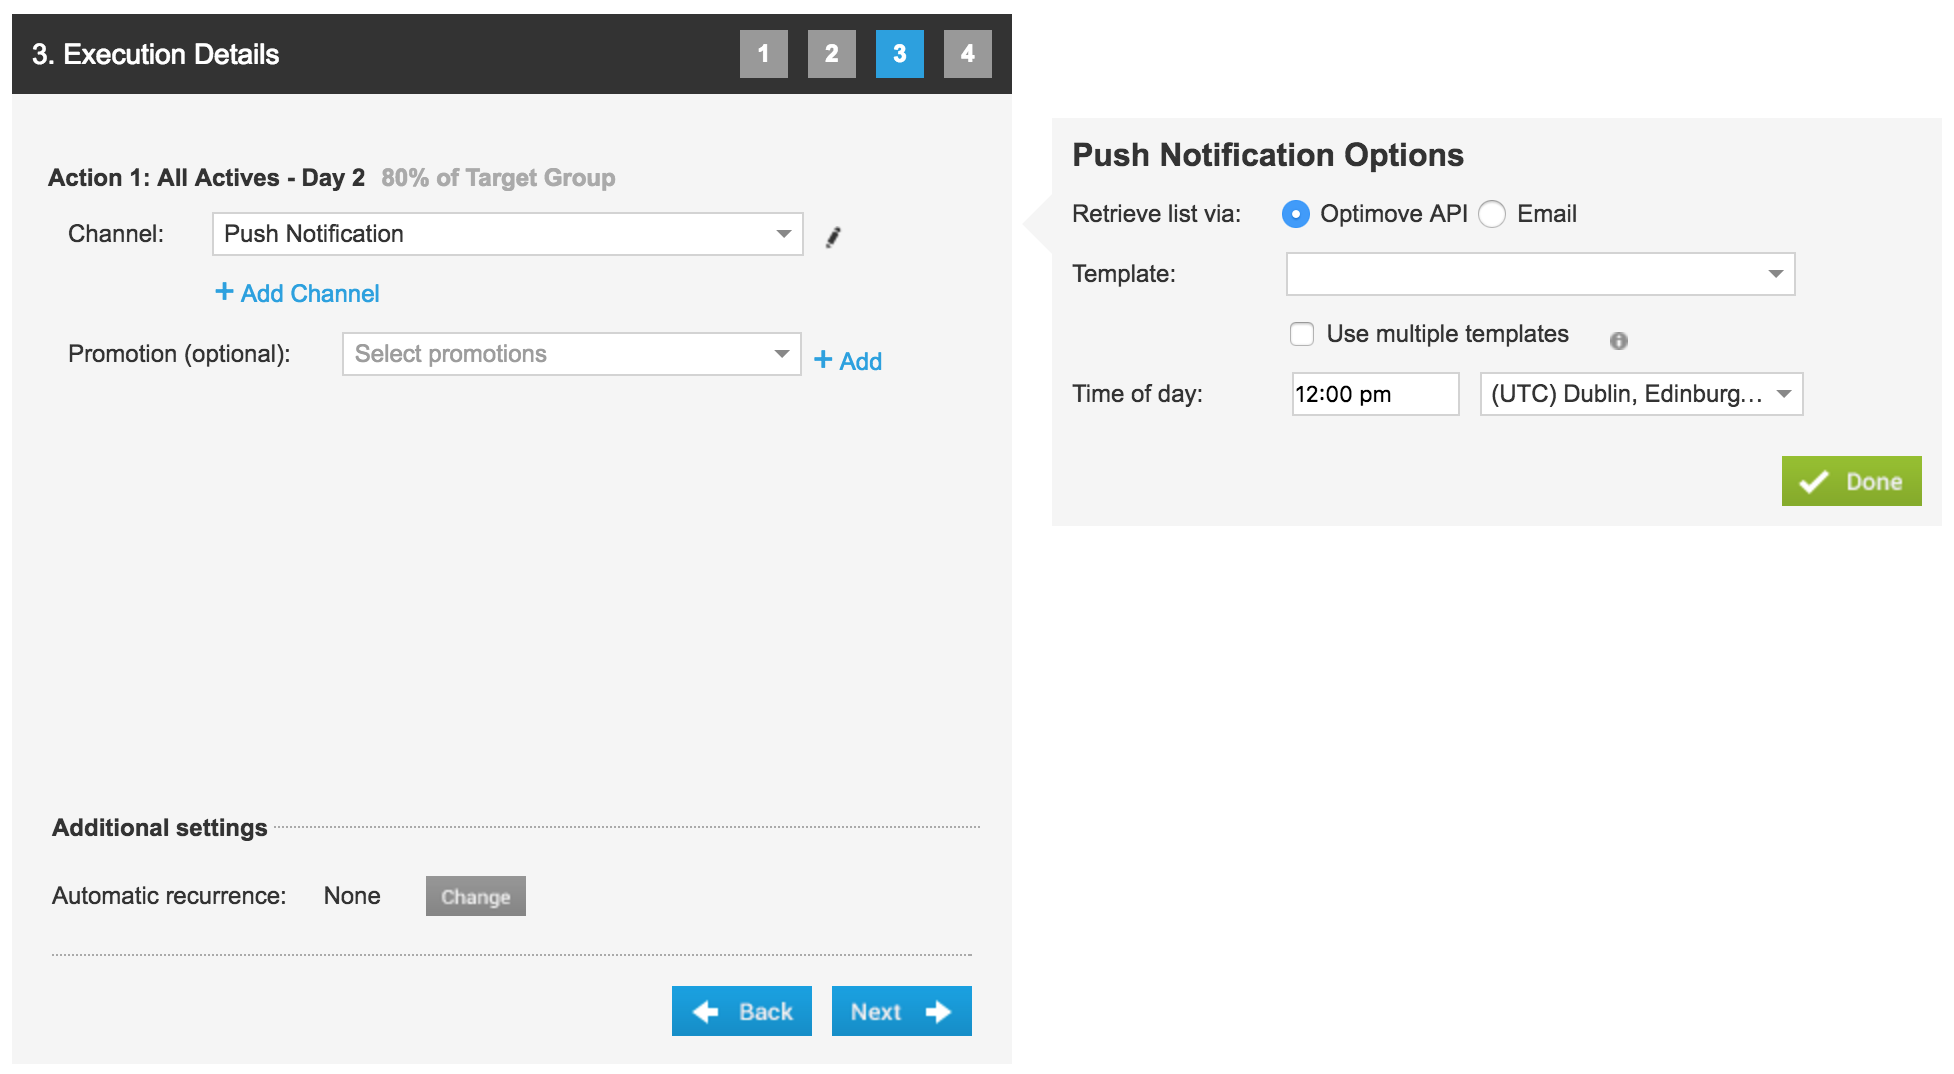Proceed with the Next button
This screenshot has height=1074, width=1954.
(901, 1011)
